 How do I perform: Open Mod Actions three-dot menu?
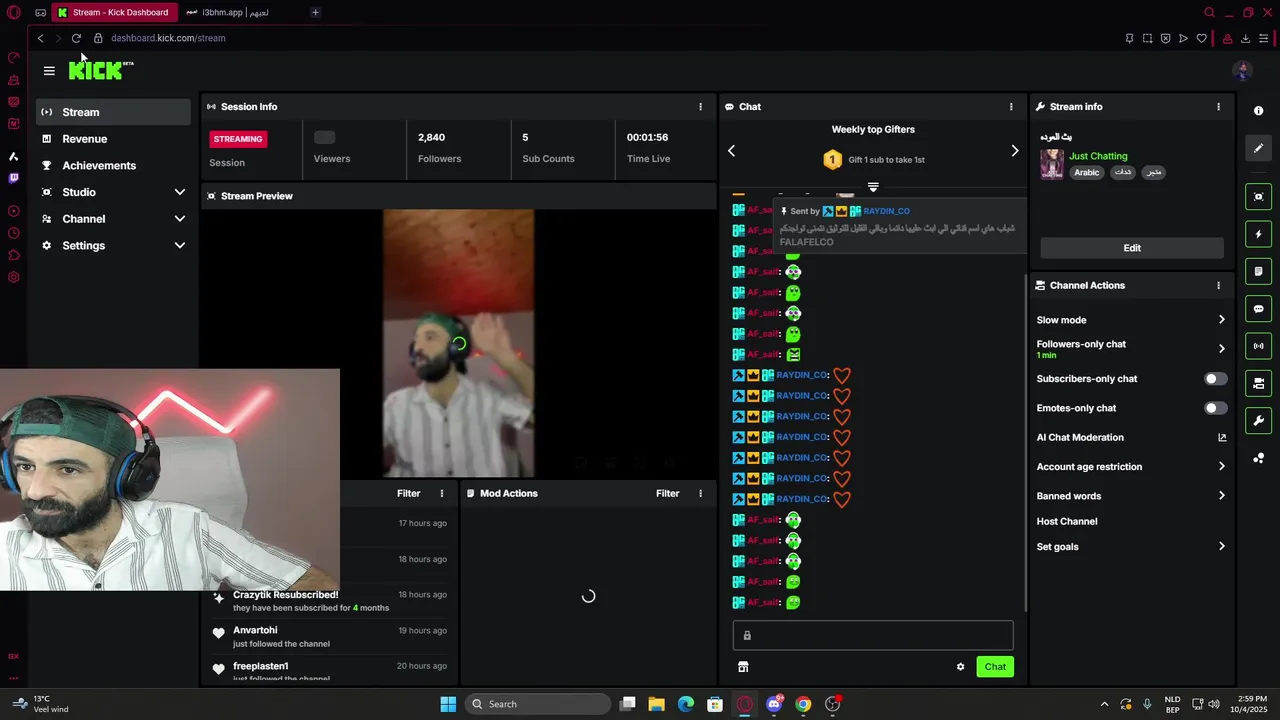click(x=700, y=494)
